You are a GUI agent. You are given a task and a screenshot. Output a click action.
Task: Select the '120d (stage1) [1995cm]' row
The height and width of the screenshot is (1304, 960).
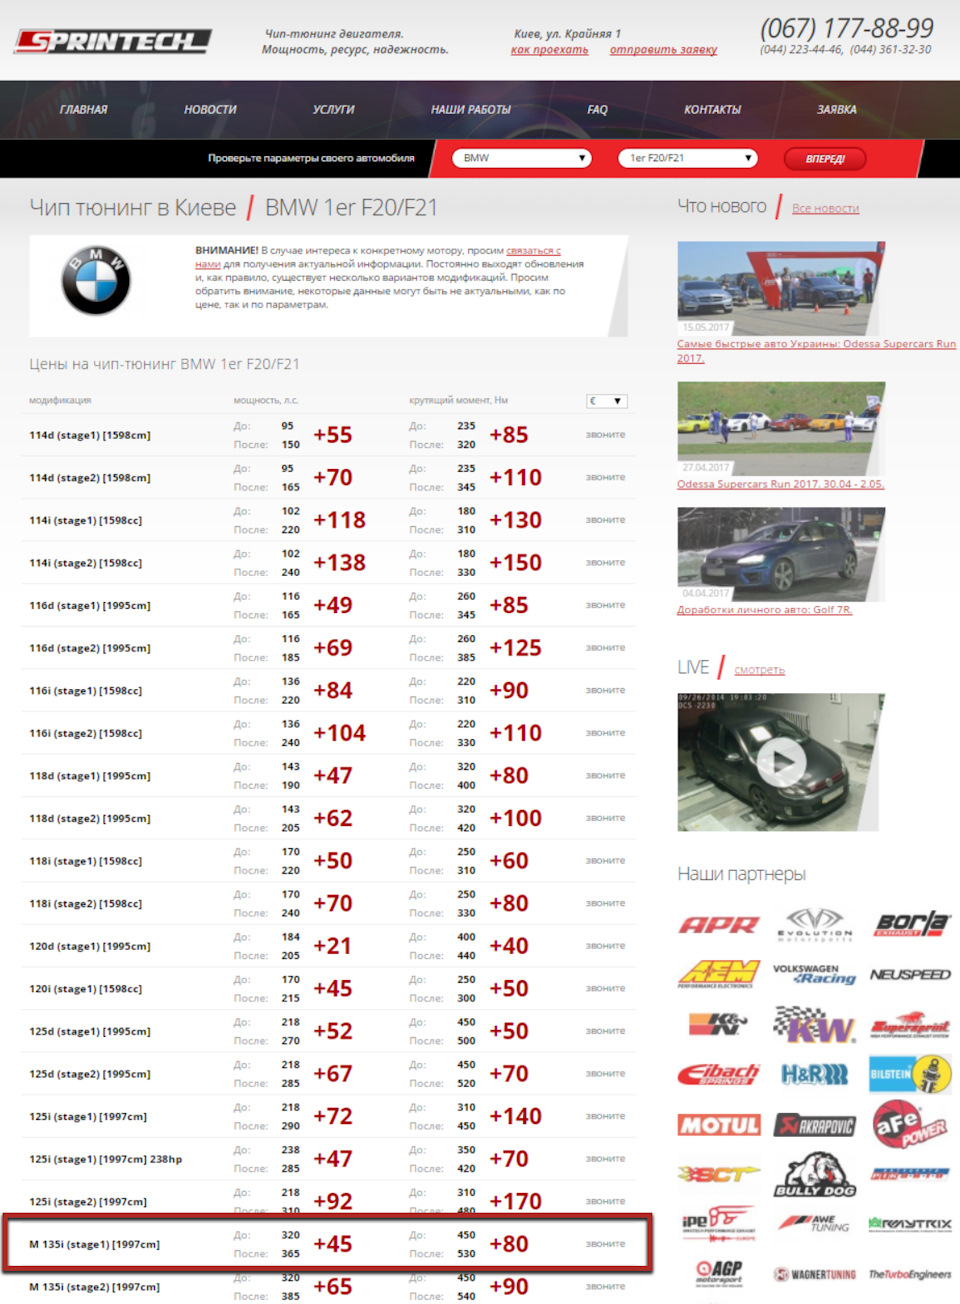tap(328, 946)
